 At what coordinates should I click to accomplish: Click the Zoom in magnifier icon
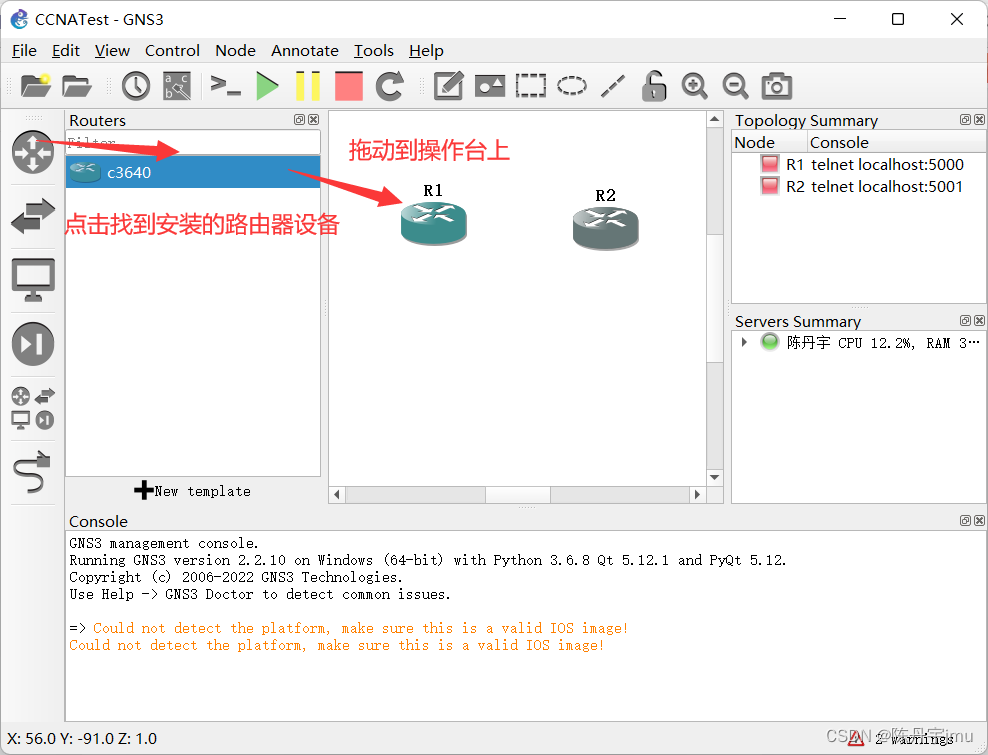pyautogui.click(x=694, y=86)
